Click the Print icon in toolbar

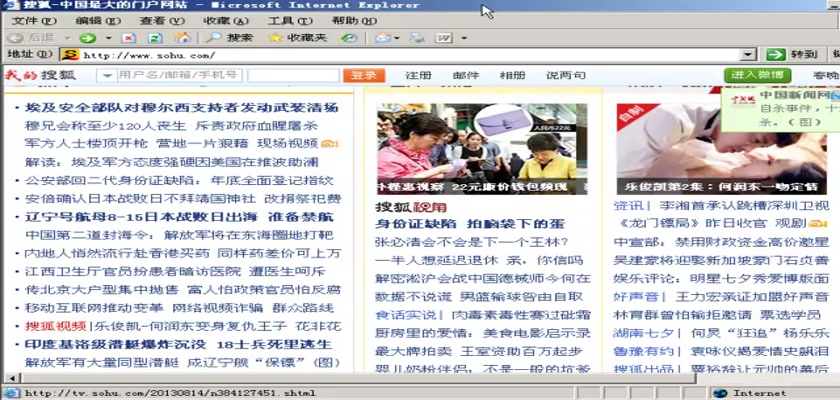[417, 38]
